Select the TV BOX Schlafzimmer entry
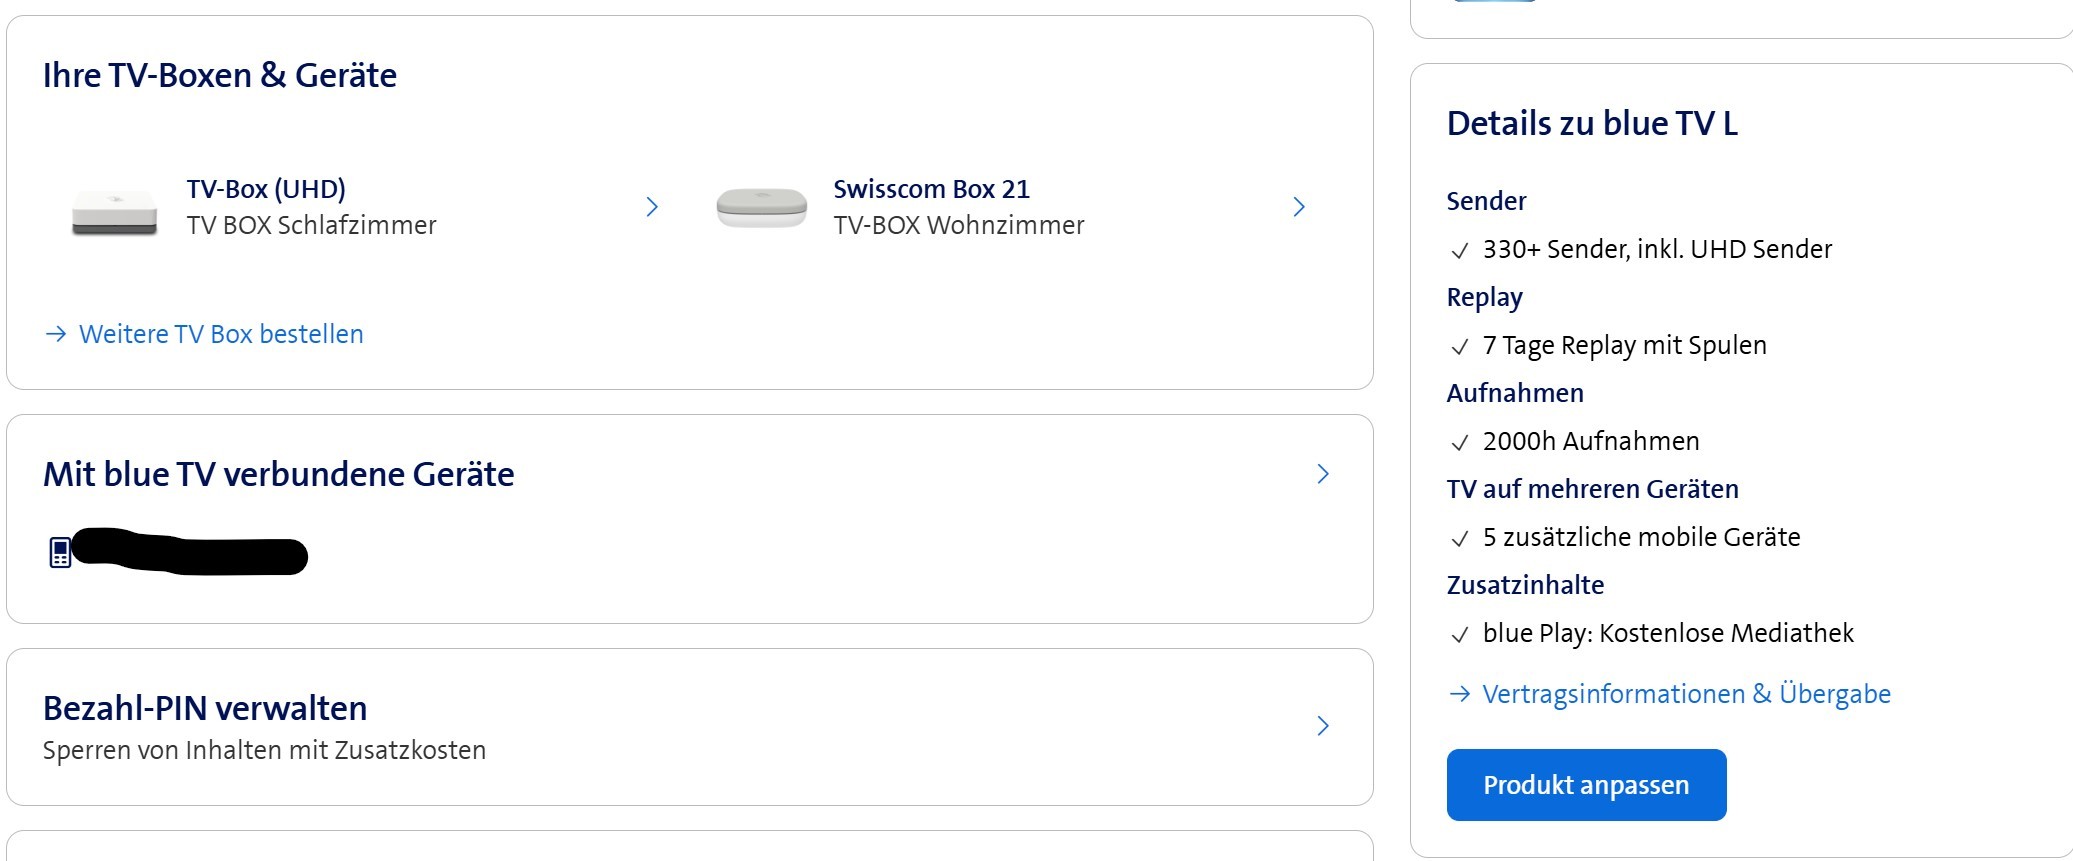This screenshot has height=861, width=2073. pos(311,226)
